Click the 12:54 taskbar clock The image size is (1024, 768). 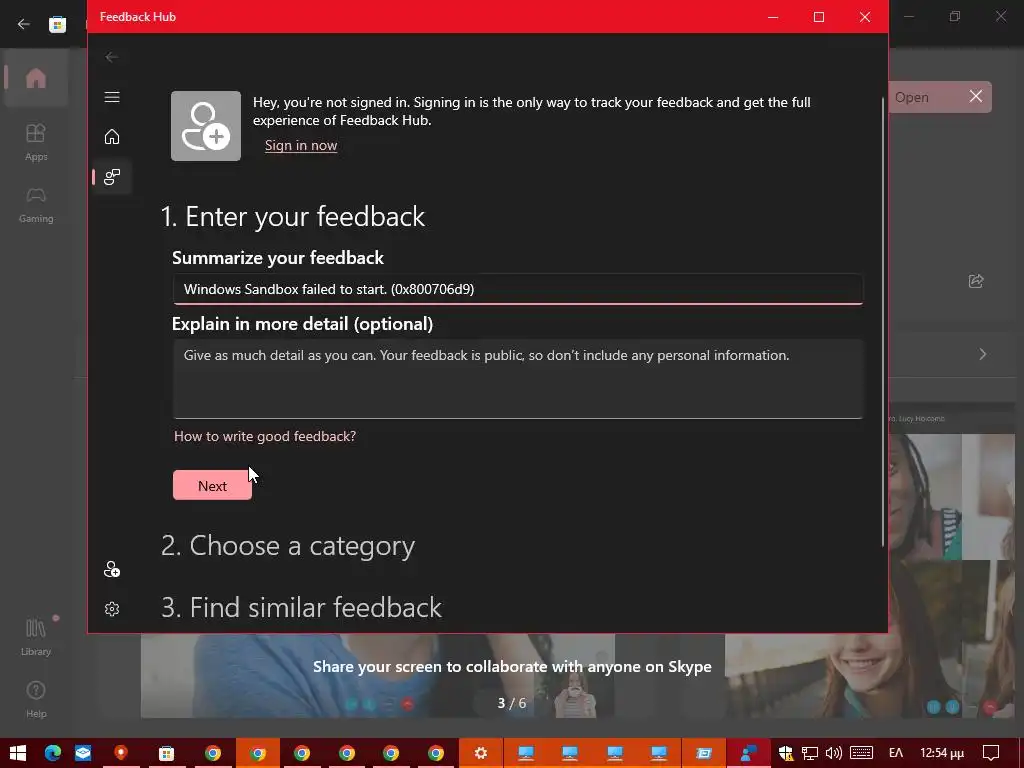(942, 753)
